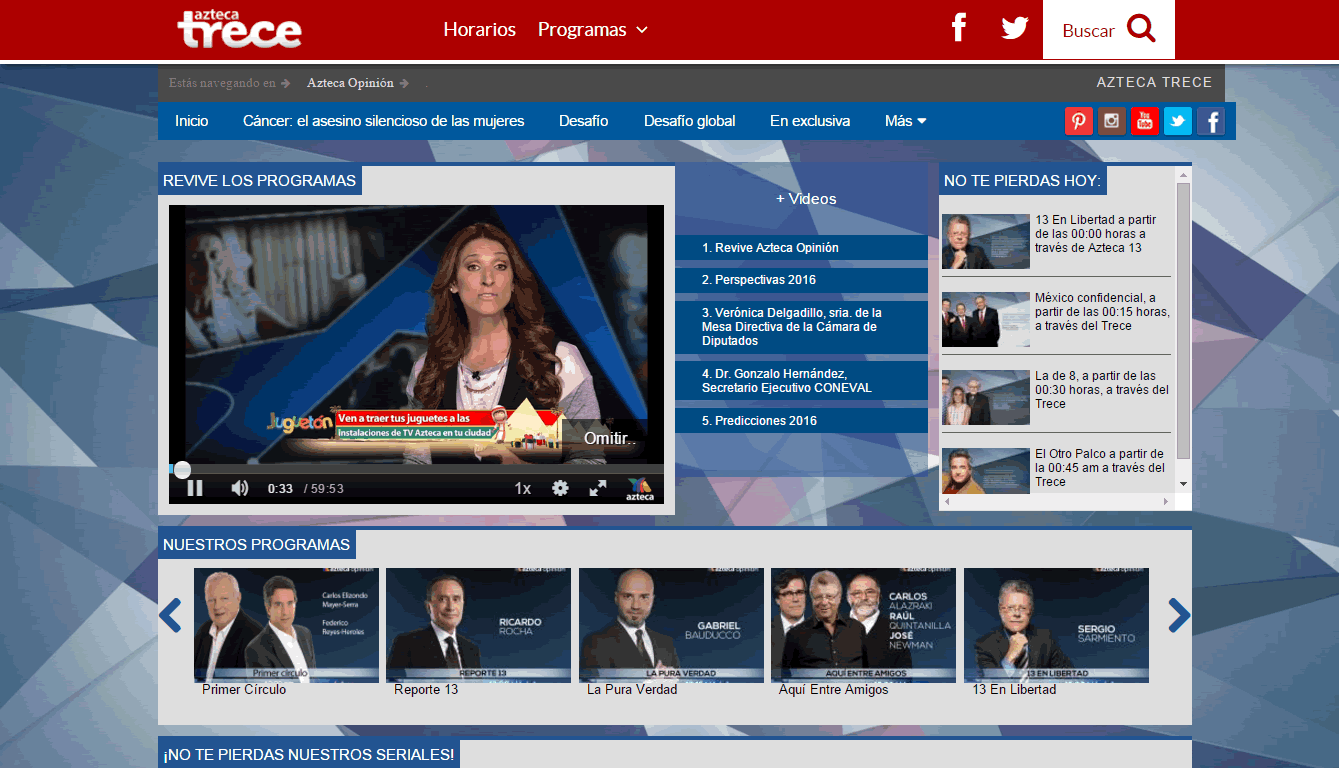Open the En exclusiva section
Image resolution: width=1339 pixels, height=768 pixels.
click(x=810, y=121)
